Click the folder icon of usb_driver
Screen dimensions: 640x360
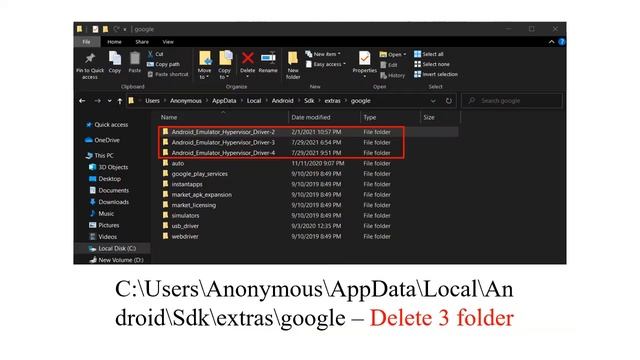165,225
